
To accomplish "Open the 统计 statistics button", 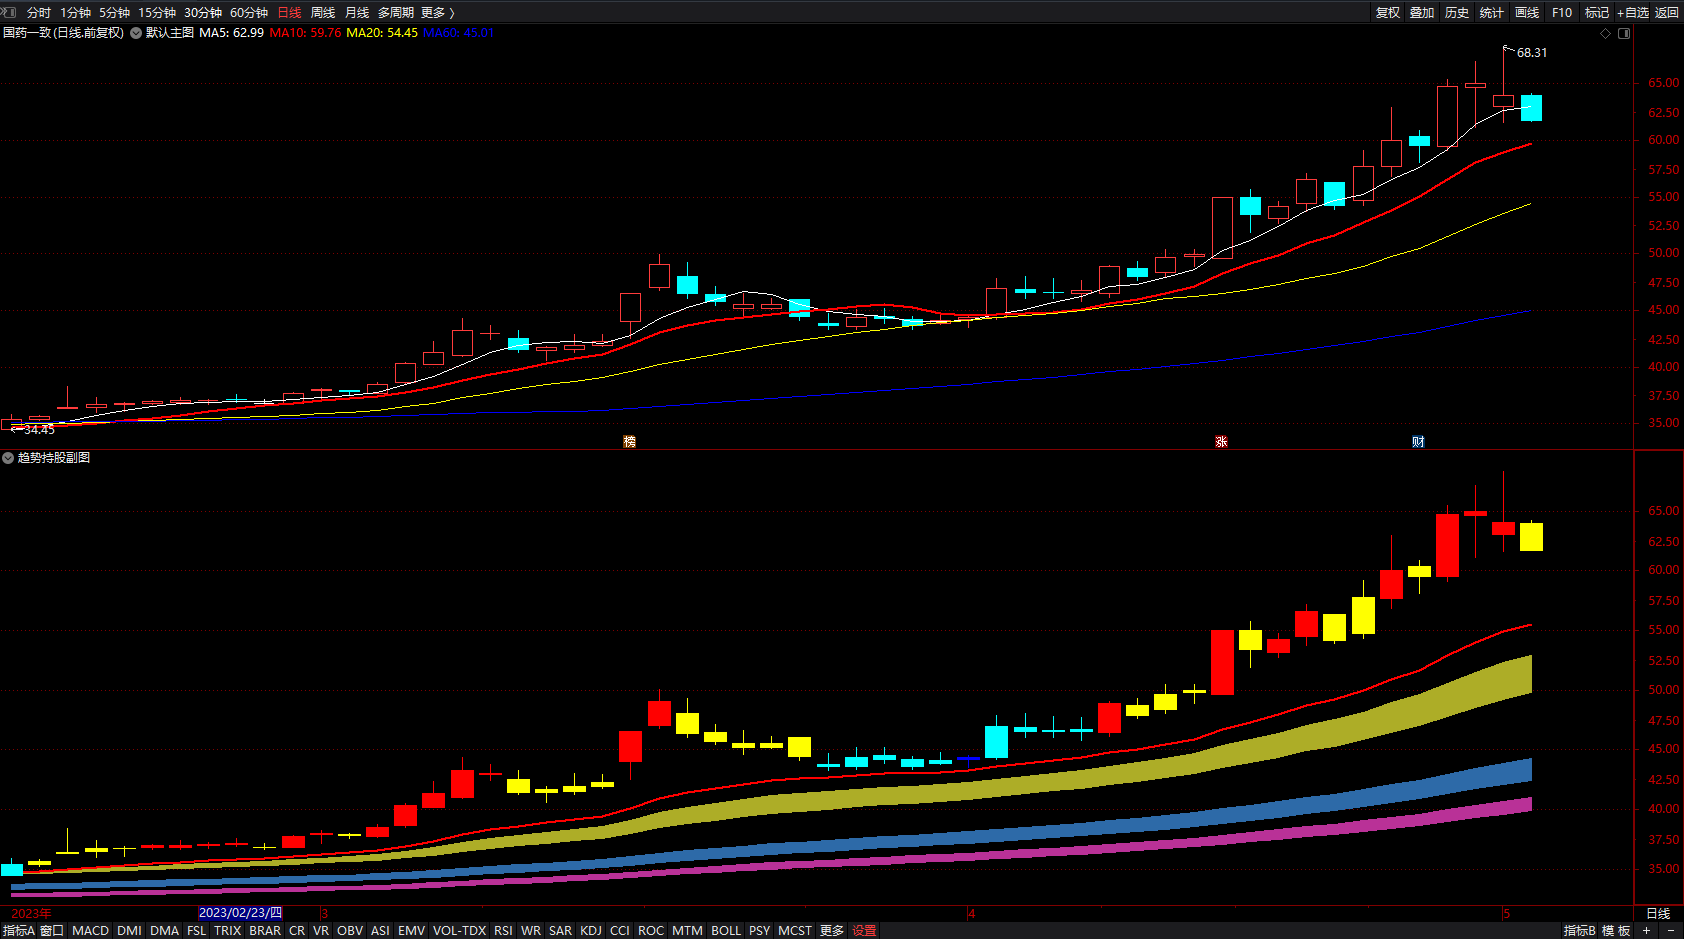I will (1492, 12).
